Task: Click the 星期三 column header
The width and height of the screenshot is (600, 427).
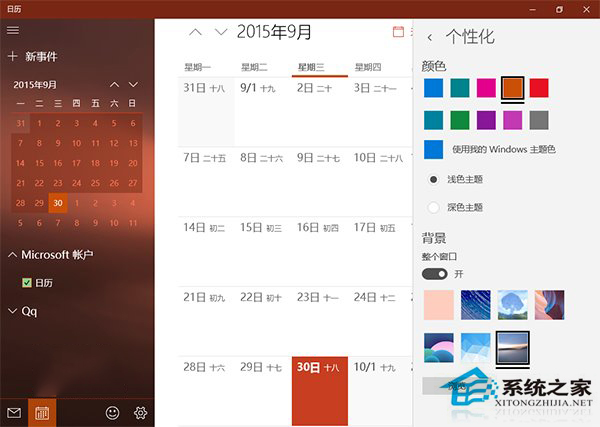Action: 320,68
